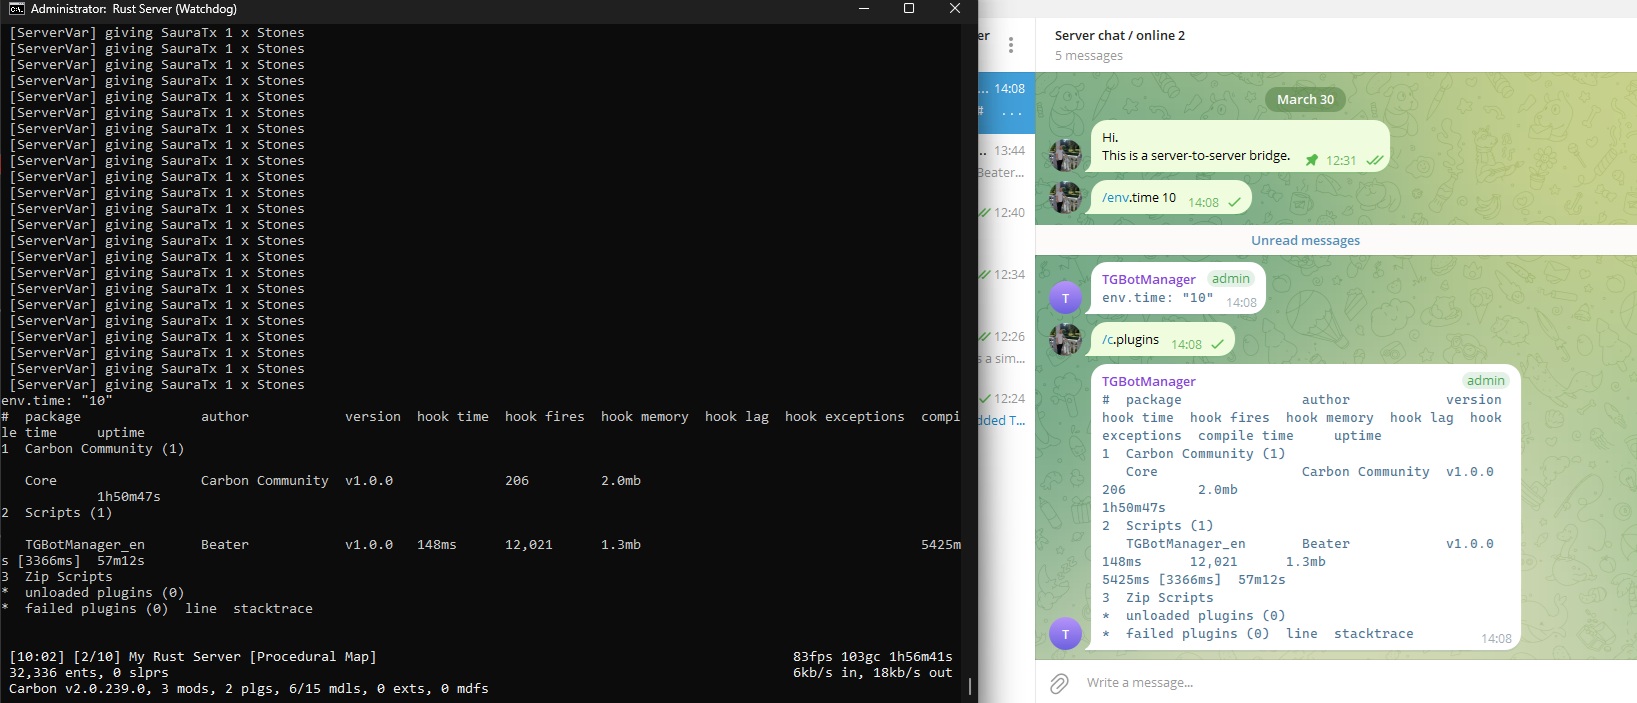Click the TGBotManager sender name above env.time reply
Image resolution: width=1637 pixels, height=703 pixels.
(1148, 279)
